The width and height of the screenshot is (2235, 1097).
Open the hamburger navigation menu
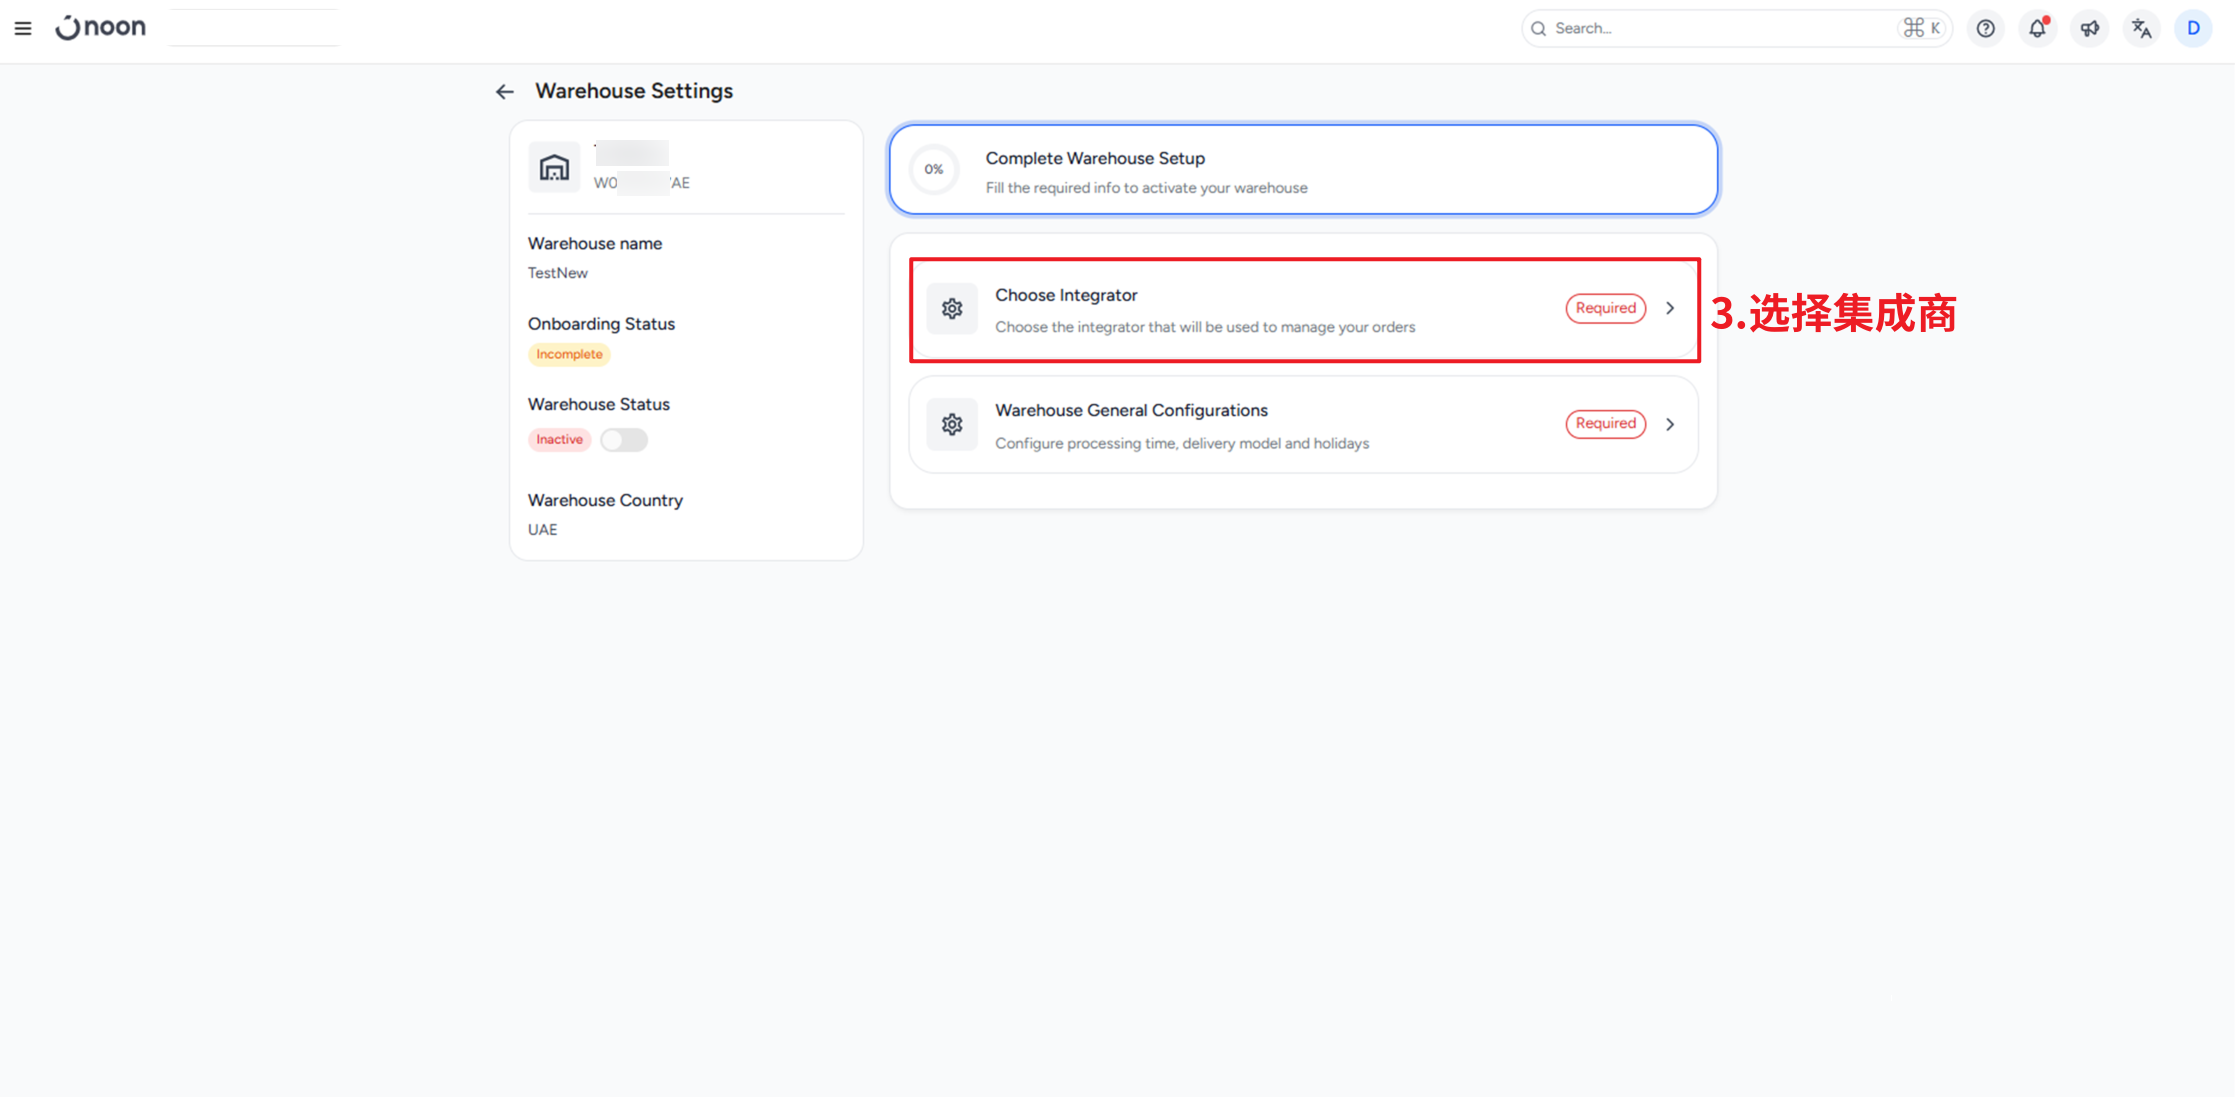[x=23, y=28]
